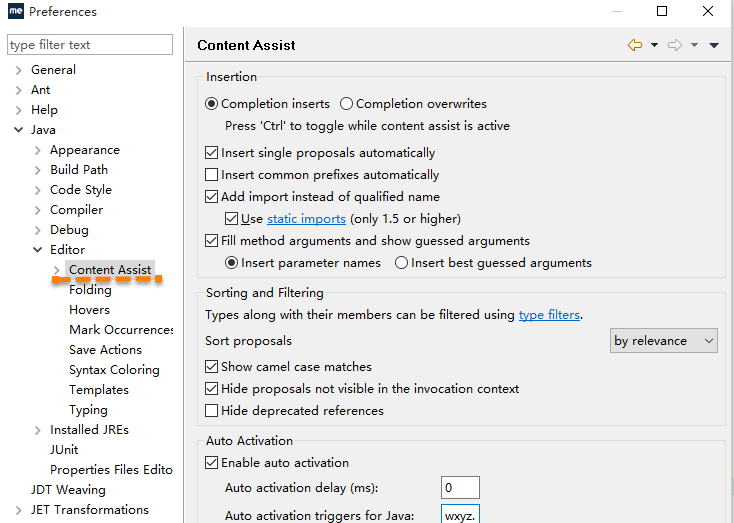
Task: Open the preferences view menu triangle
Action: [x=714, y=45]
